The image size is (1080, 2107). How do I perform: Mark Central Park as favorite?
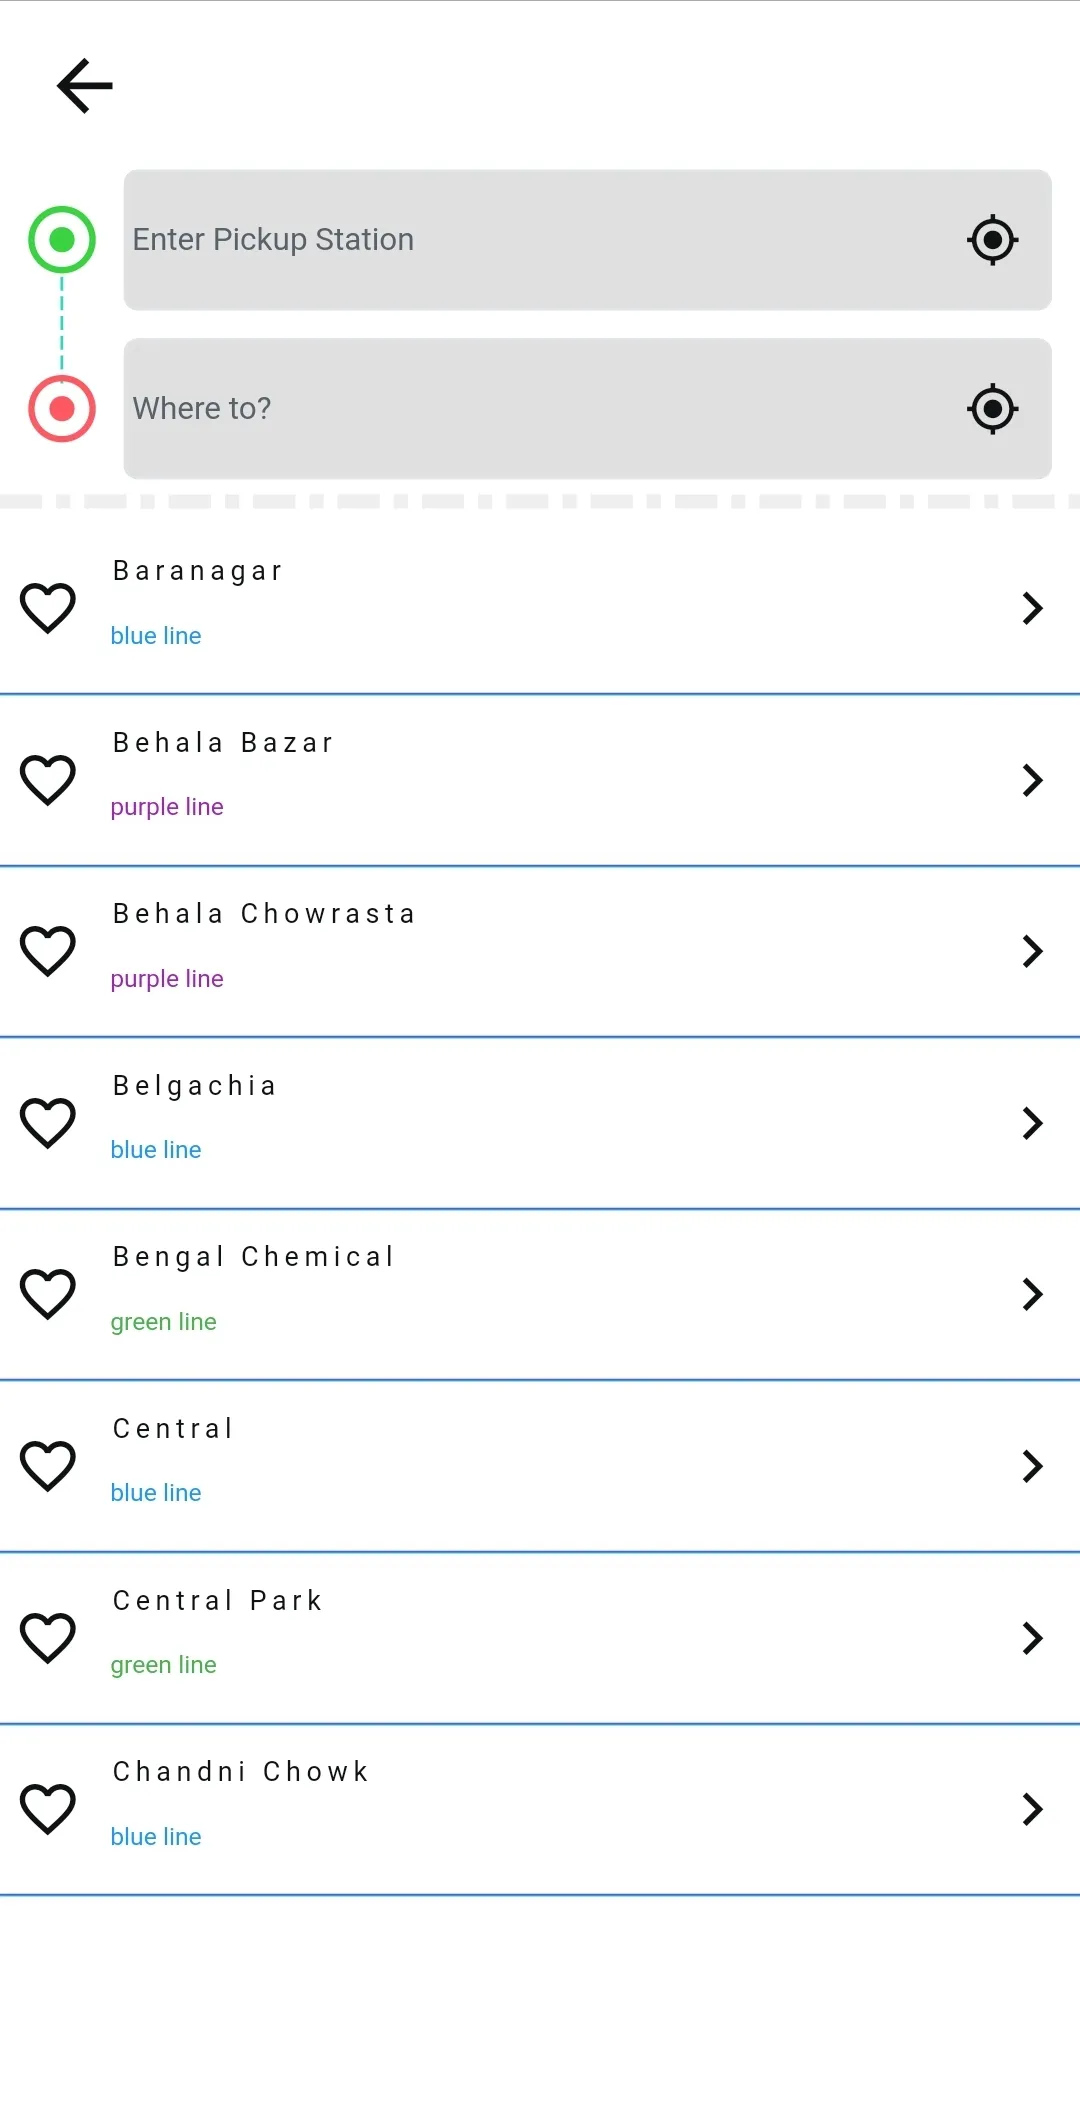coord(48,1638)
